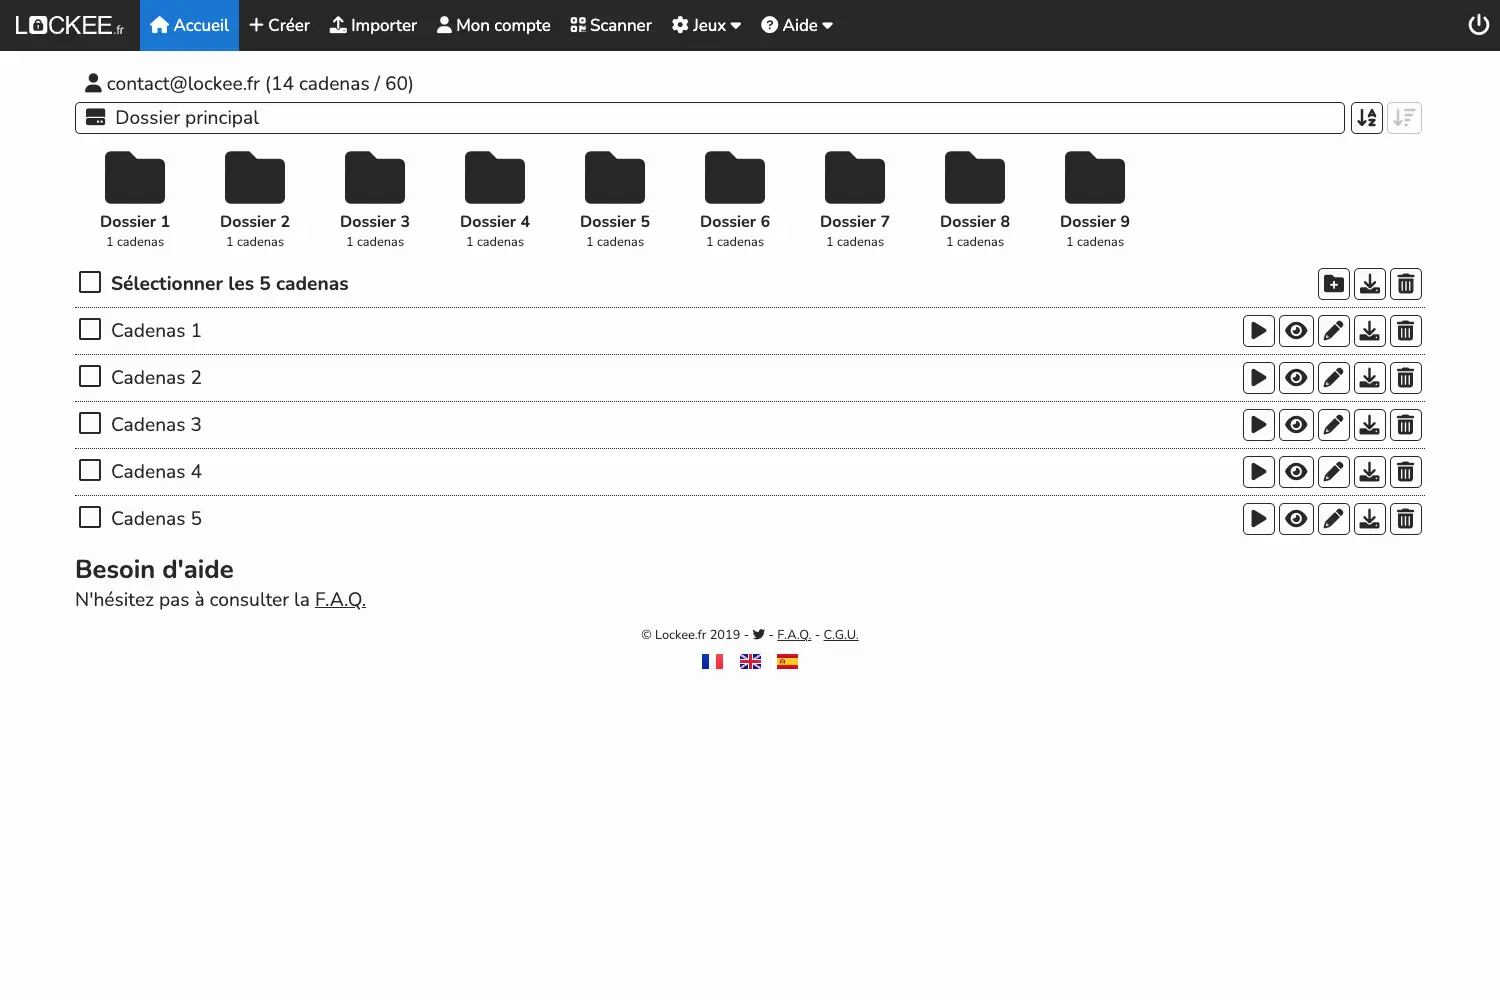
Task: Open the footer F.A.Q. link
Action: pos(794,635)
